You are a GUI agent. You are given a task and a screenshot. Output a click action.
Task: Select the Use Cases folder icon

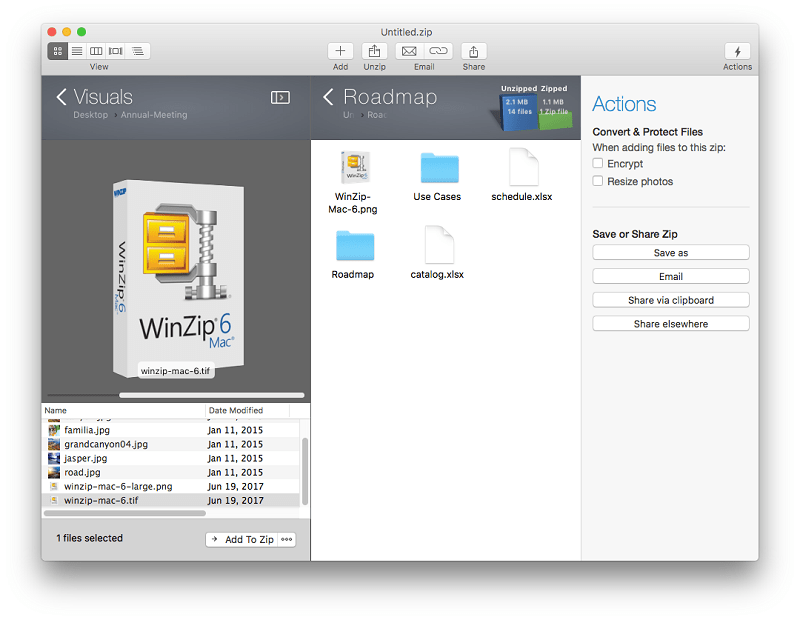439,167
